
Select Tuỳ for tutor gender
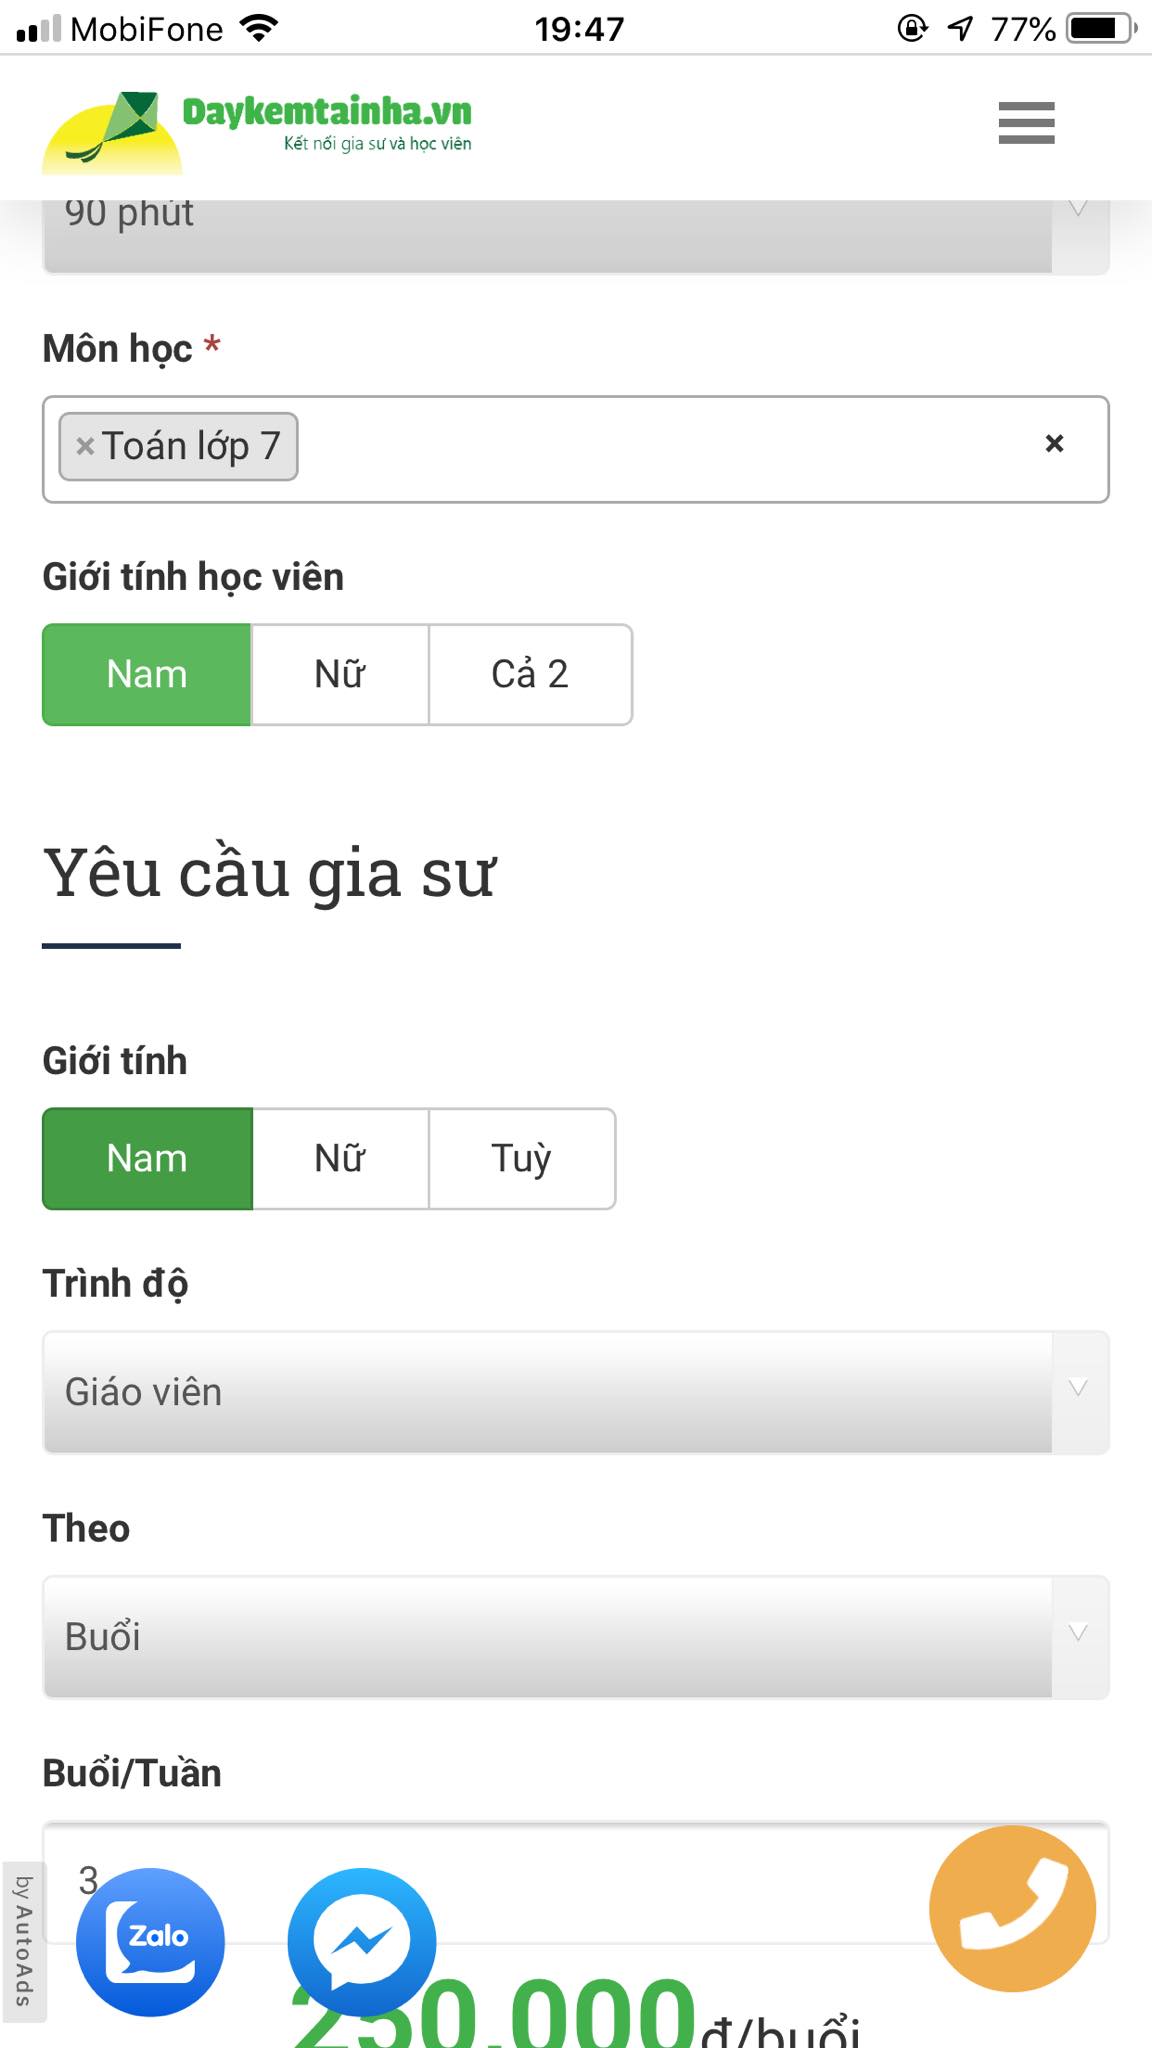[521, 1158]
